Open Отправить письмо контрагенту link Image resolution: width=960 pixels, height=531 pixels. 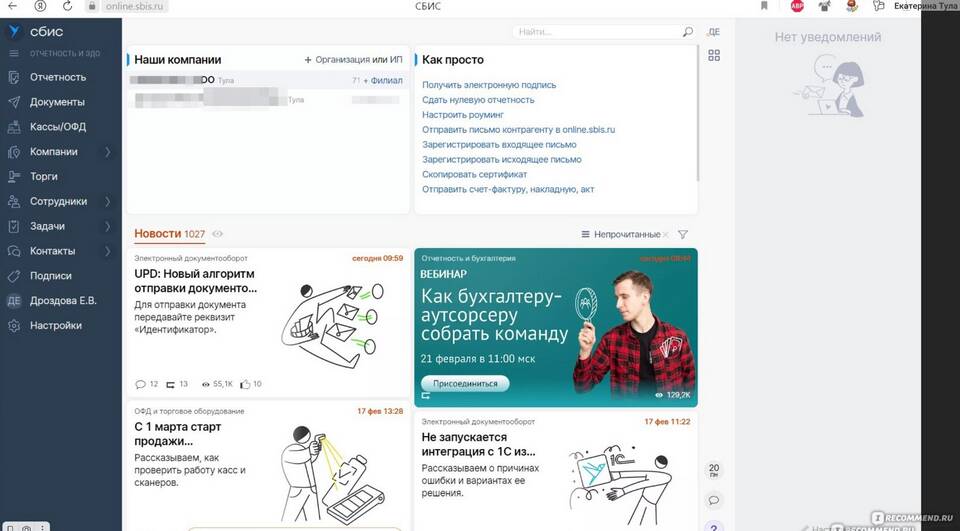(519, 130)
